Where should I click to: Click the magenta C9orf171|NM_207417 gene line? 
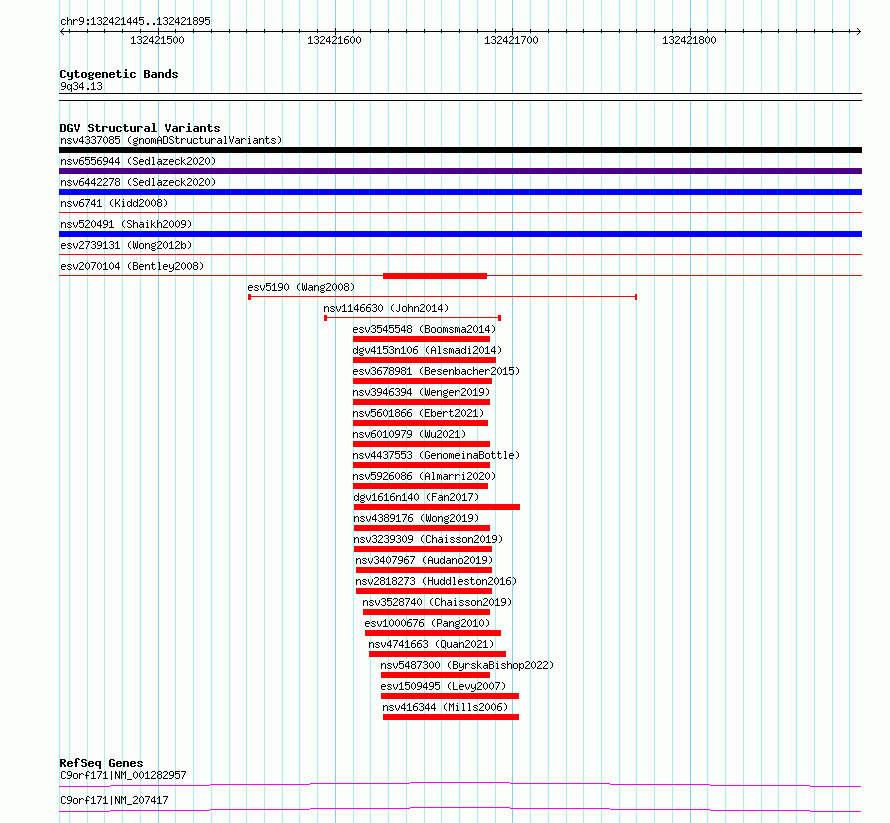(460, 809)
